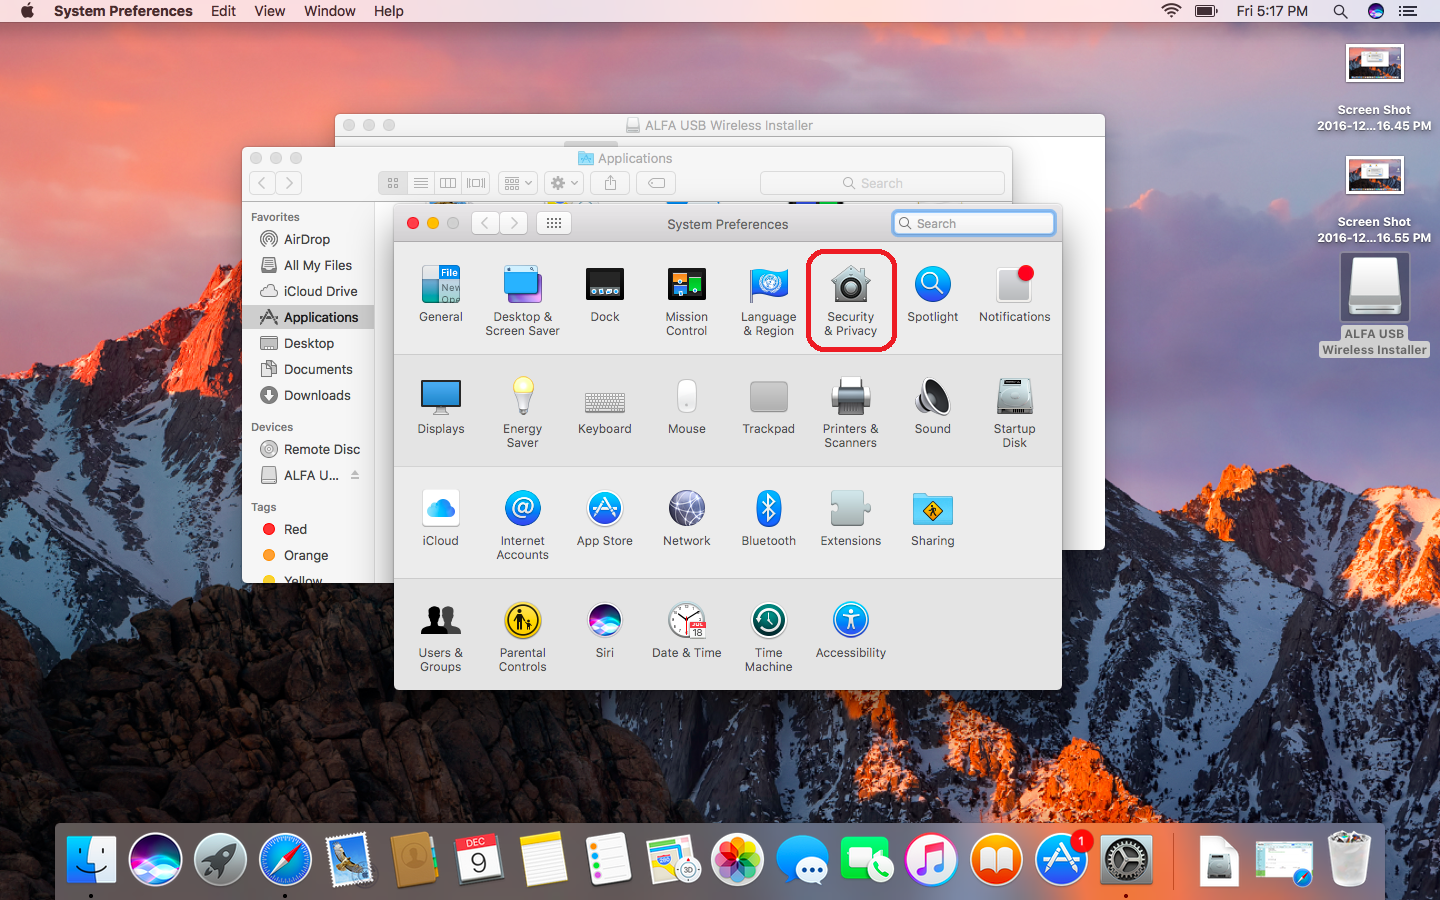Viewport: 1440px width, 900px height.
Task: Open the Finder arrange-by dropdown
Action: tap(518, 183)
